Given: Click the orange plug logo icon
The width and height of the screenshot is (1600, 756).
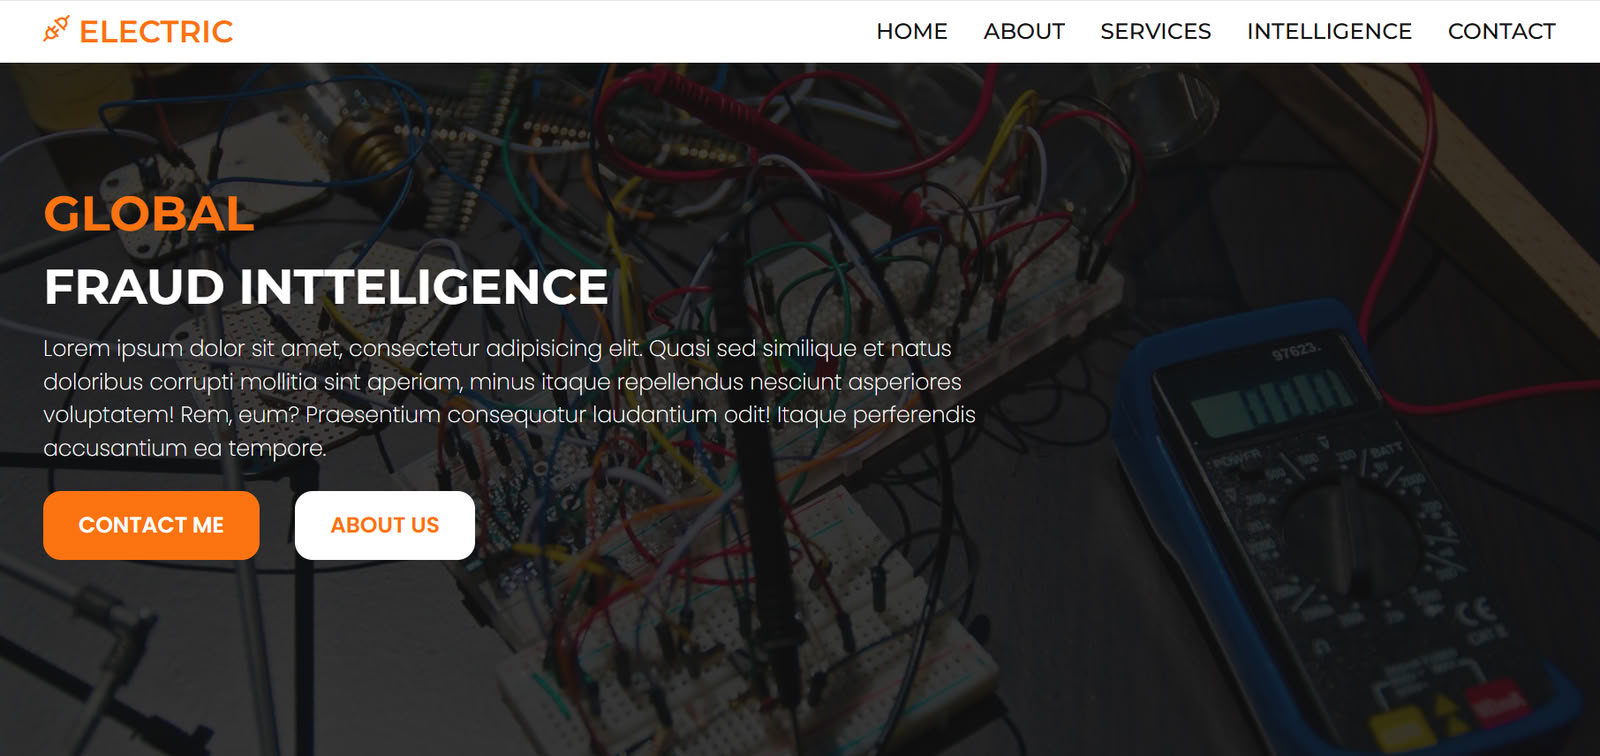Looking at the screenshot, I should [x=56, y=30].
